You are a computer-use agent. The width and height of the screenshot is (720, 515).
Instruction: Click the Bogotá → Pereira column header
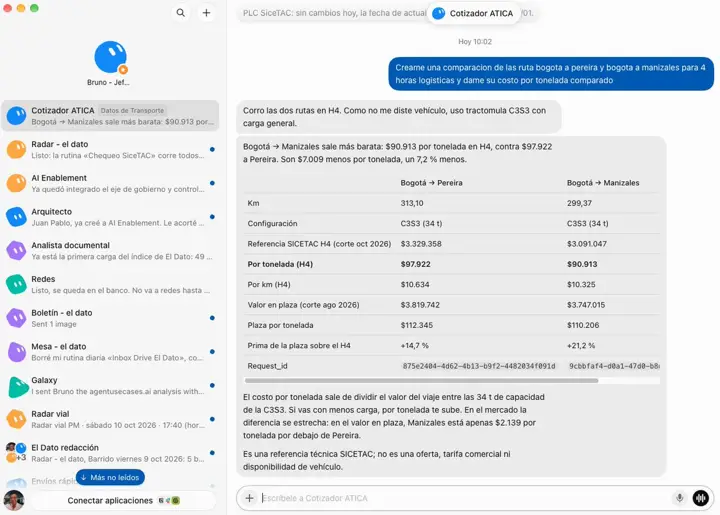coord(431,183)
